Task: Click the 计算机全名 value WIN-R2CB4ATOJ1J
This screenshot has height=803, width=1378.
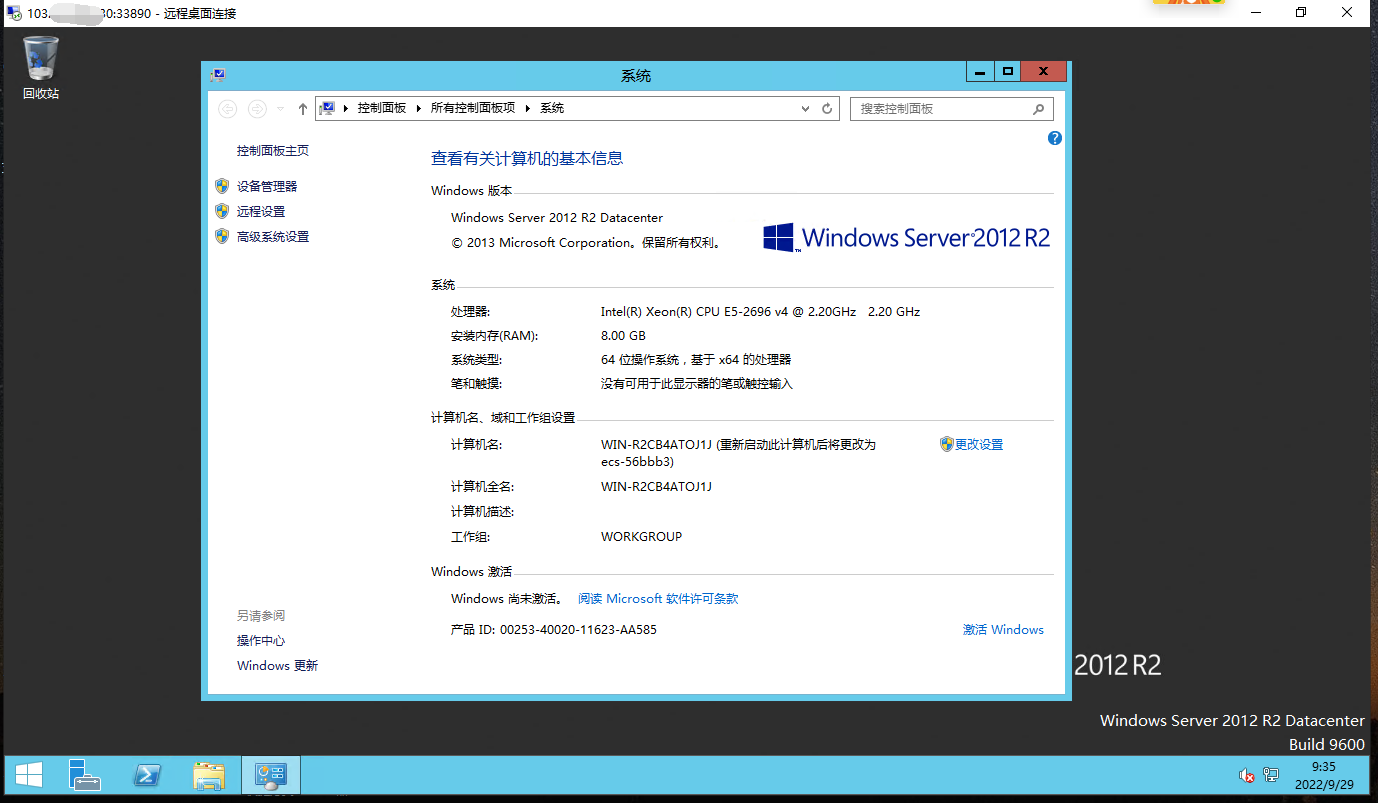Action: [656, 487]
